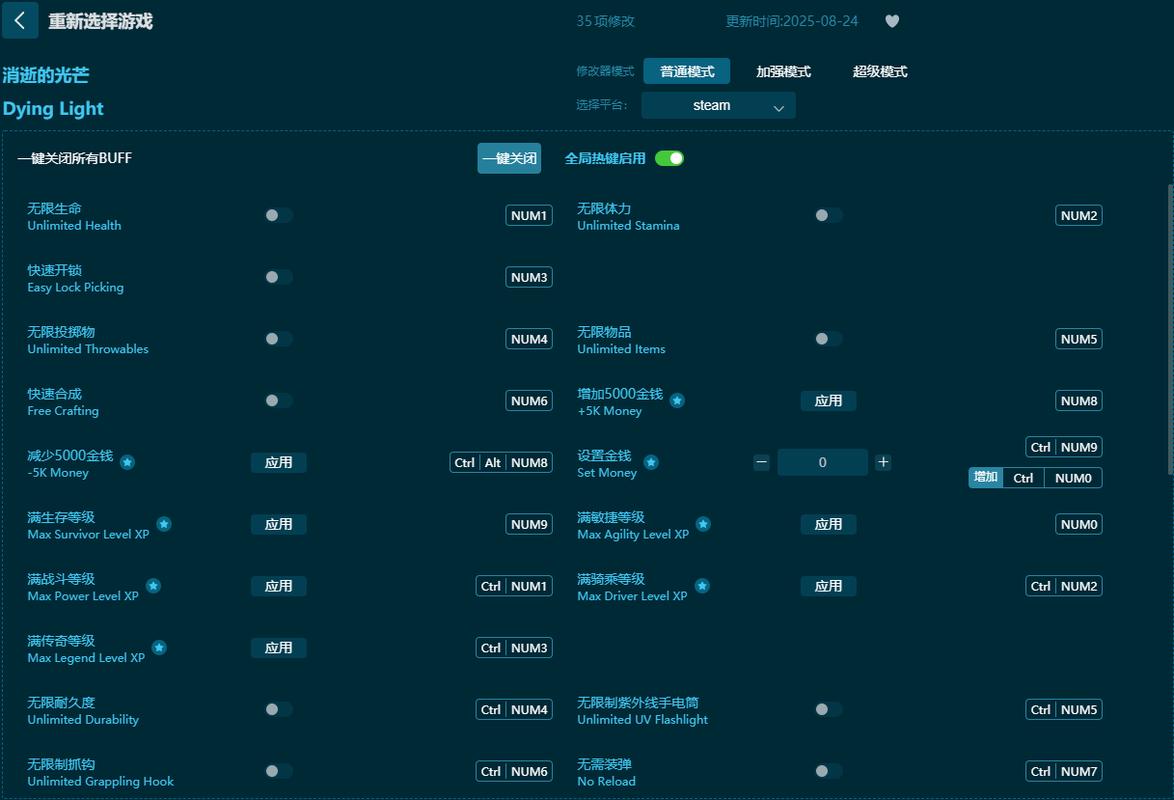Click NUM5 hotkey for Unlimited Items

(1078, 339)
